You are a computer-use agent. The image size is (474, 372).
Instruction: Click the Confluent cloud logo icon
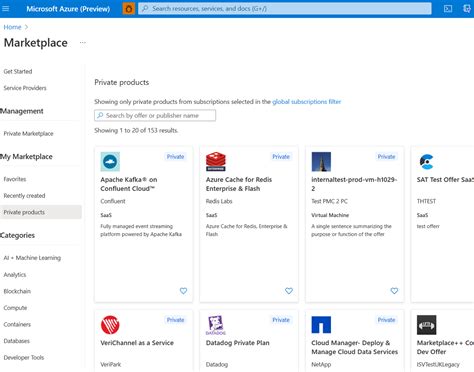(110, 162)
